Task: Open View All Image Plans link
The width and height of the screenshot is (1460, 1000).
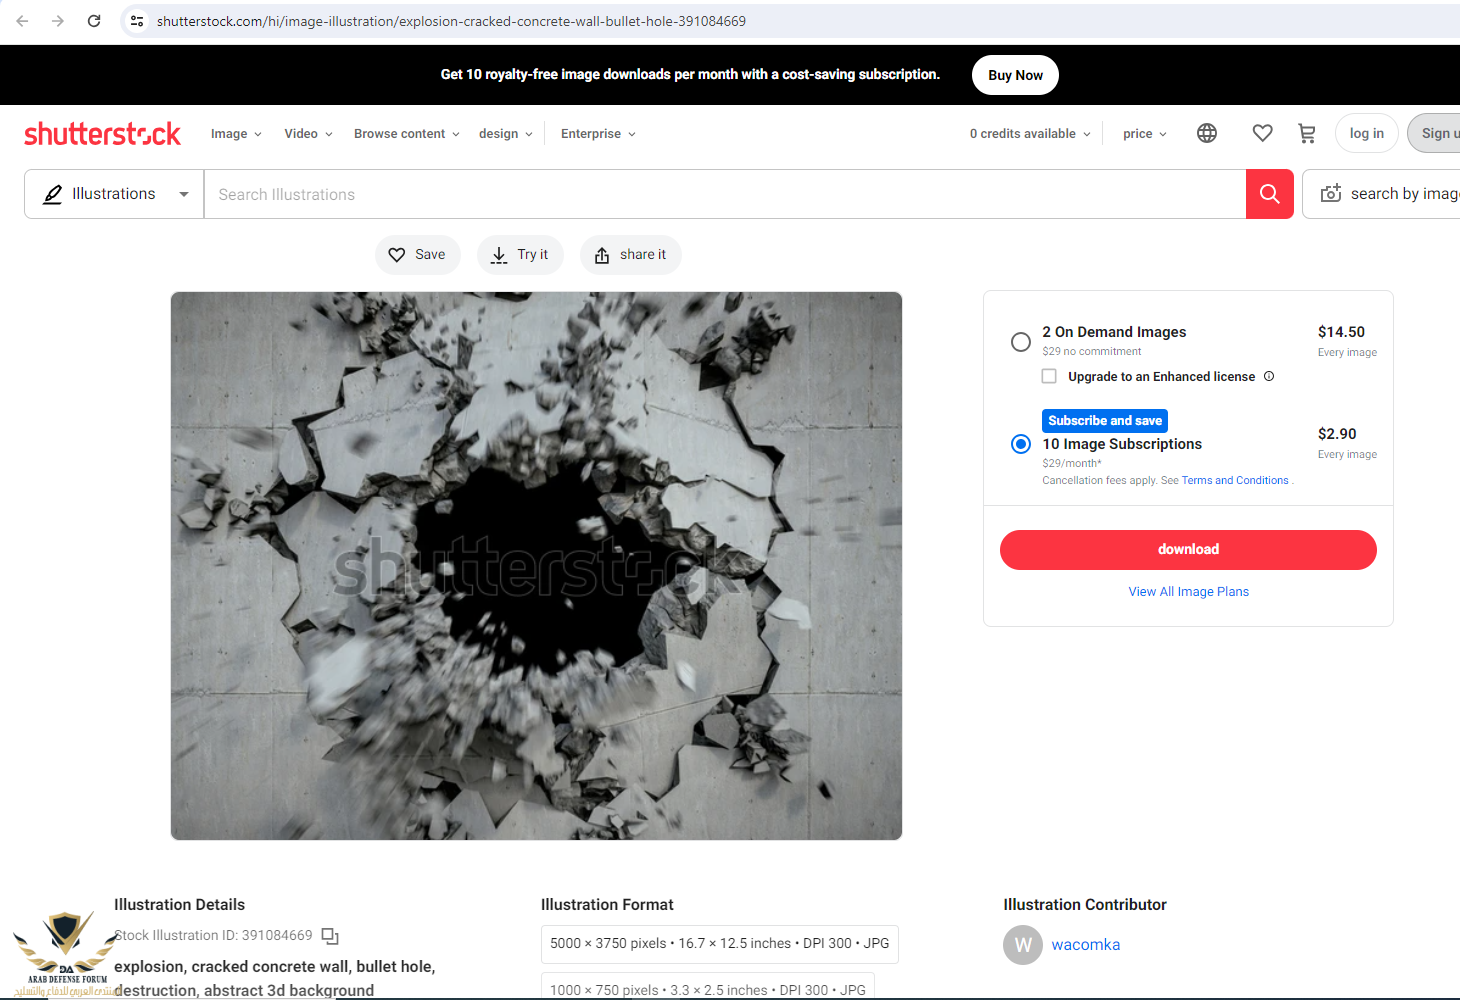Action: tap(1188, 592)
